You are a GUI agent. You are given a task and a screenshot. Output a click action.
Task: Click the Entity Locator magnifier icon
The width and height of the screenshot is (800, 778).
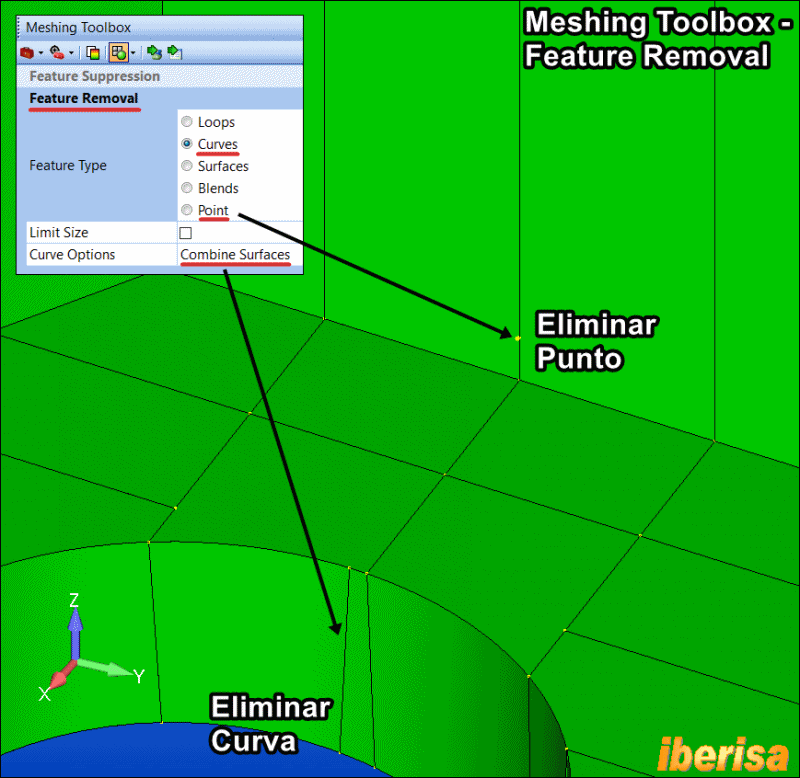coord(57,53)
